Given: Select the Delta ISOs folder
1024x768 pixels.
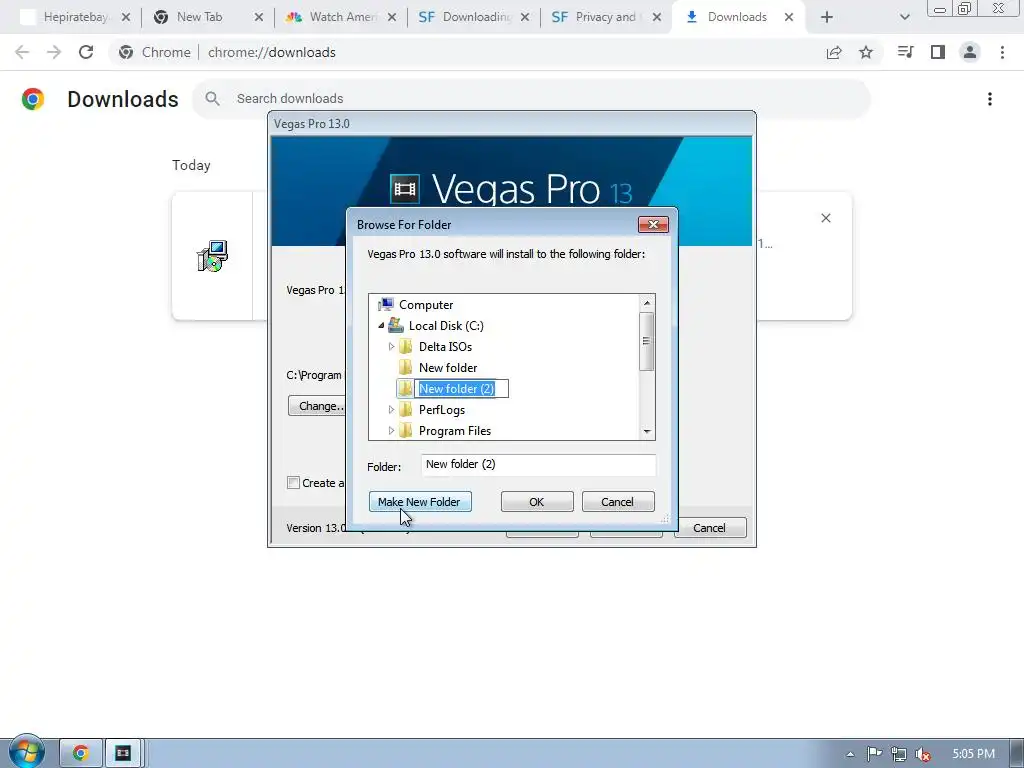Looking at the screenshot, I should click(445, 347).
